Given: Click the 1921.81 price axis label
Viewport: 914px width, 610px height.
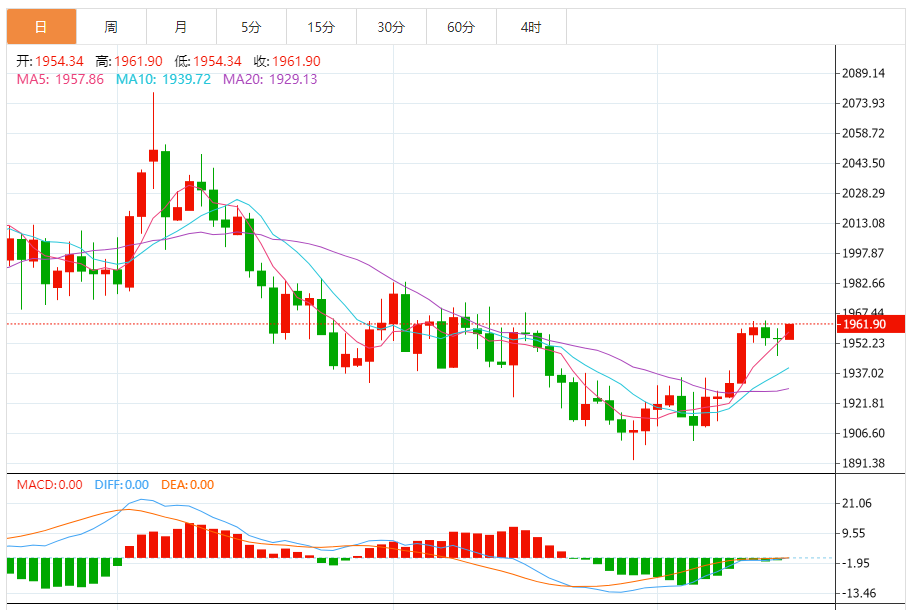Looking at the screenshot, I should 863,404.
